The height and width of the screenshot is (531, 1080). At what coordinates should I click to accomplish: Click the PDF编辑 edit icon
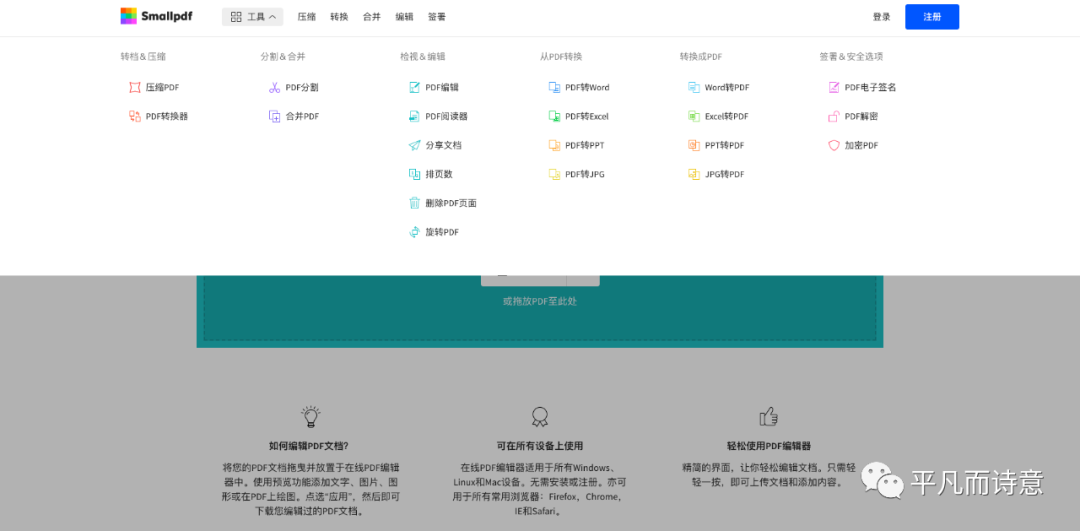(x=414, y=88)
